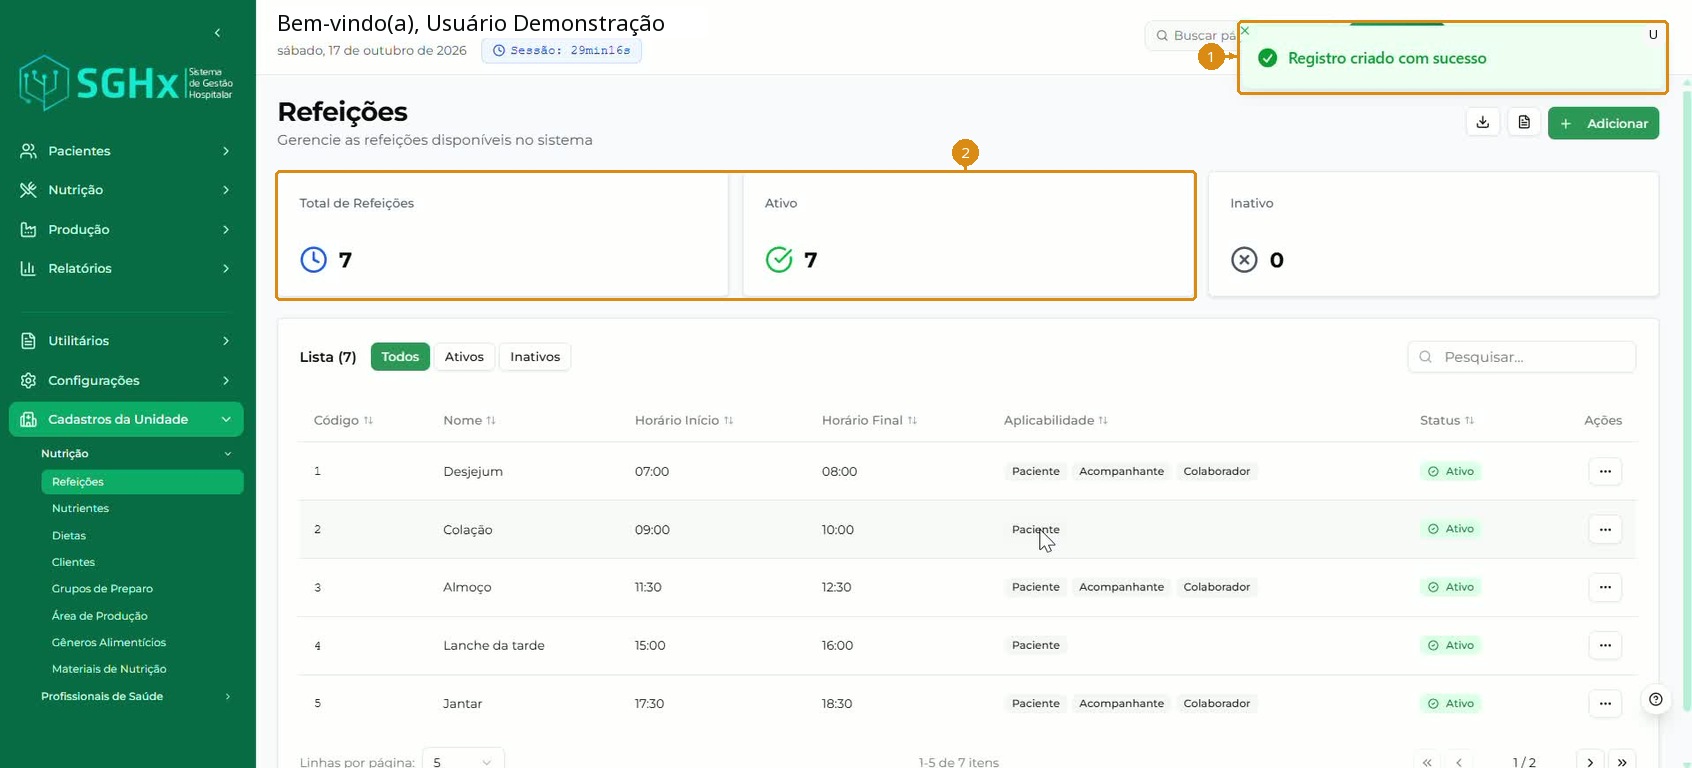This screenshot has width=1692, height=768.
Task: Expand the Nutrição top-level sidebar menu
Action: click(126, 190)
